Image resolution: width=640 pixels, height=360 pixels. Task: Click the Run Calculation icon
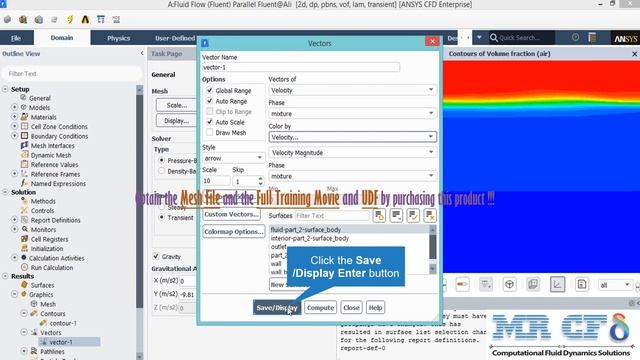24,267
